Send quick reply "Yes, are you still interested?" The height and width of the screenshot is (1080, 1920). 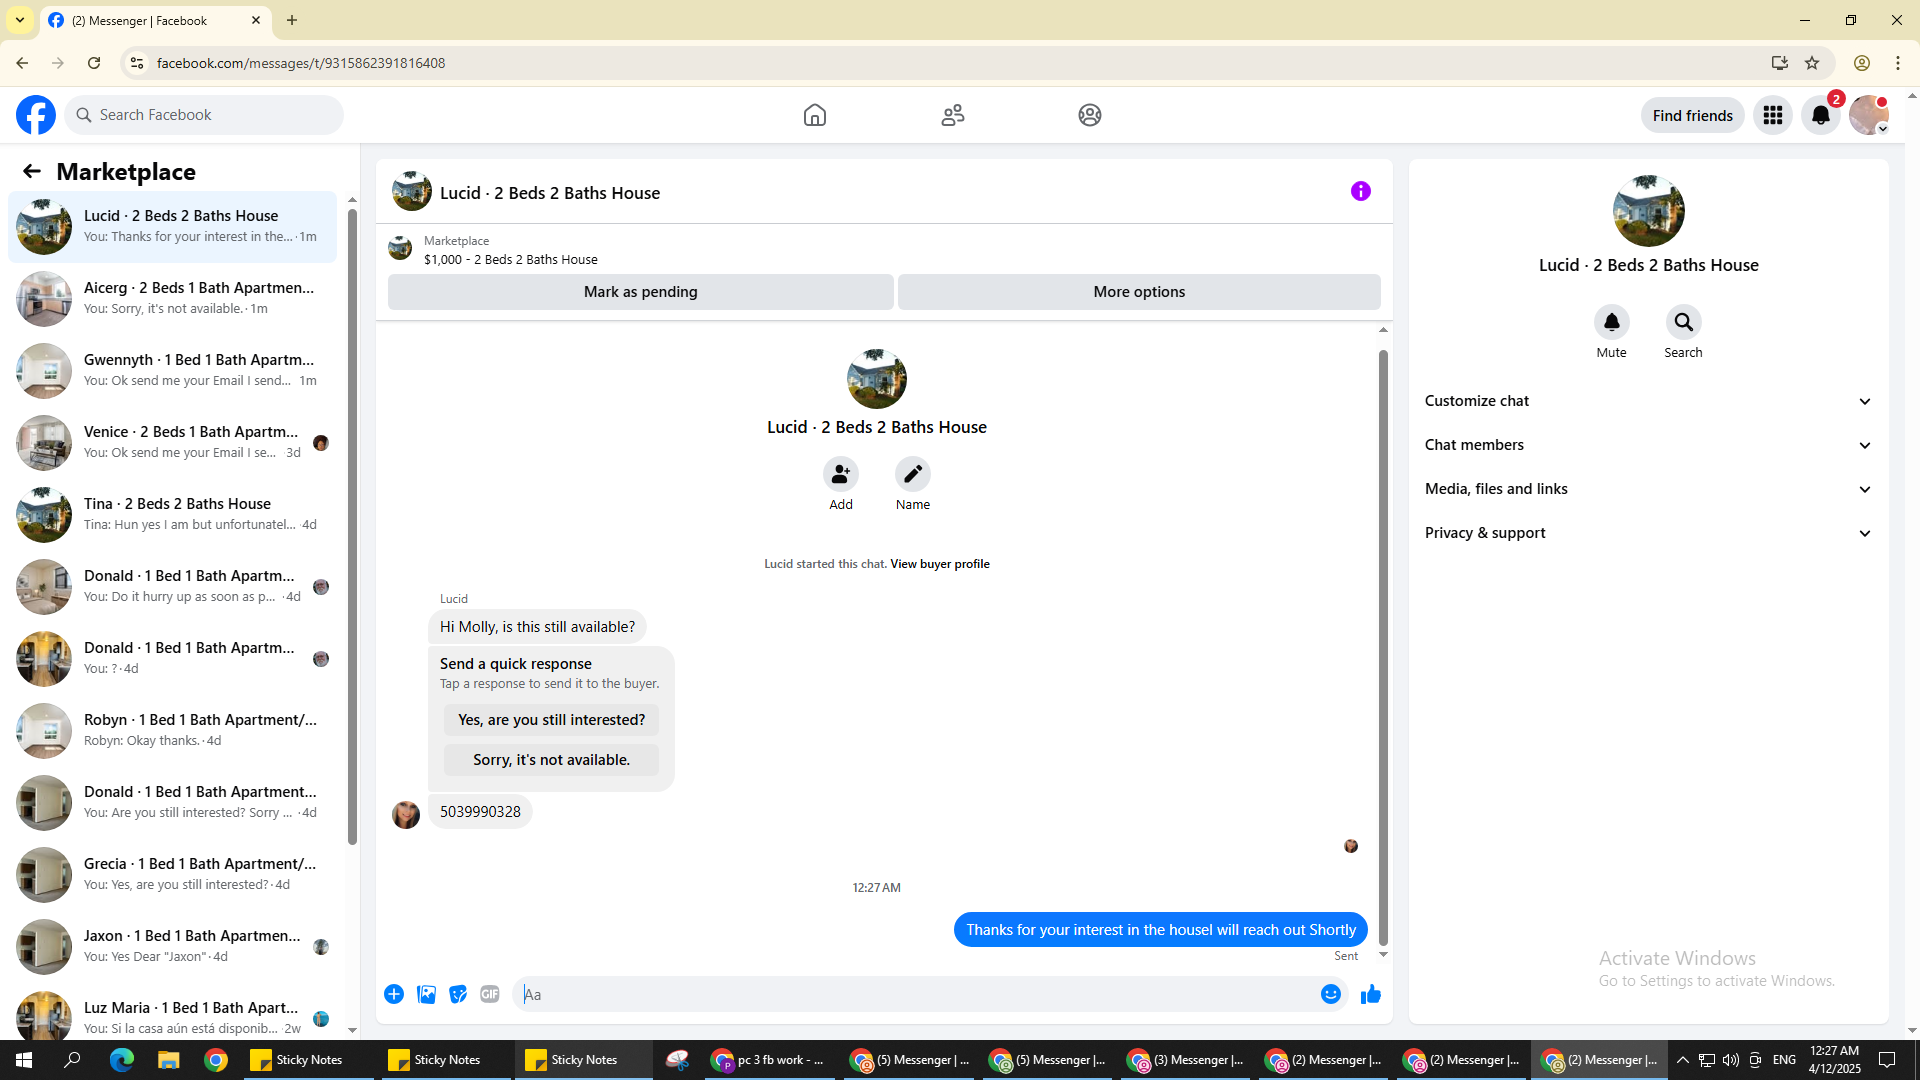tap(551, 720)
